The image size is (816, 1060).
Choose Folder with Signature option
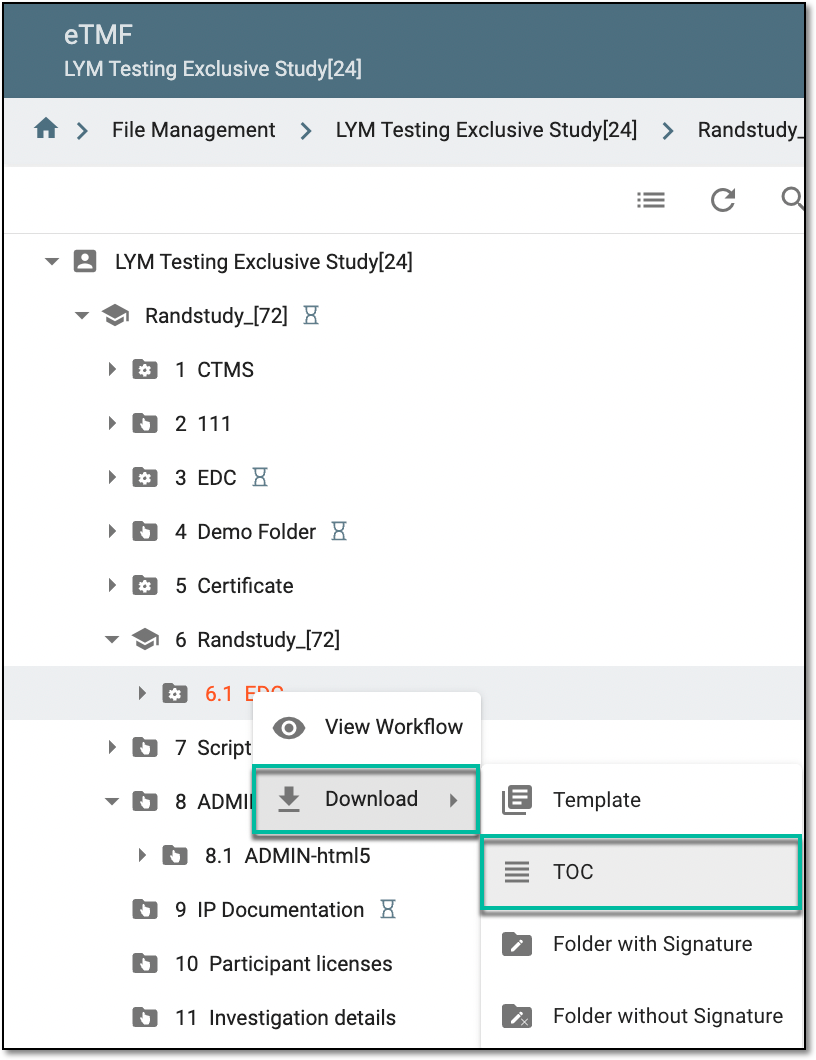(642, 944)
